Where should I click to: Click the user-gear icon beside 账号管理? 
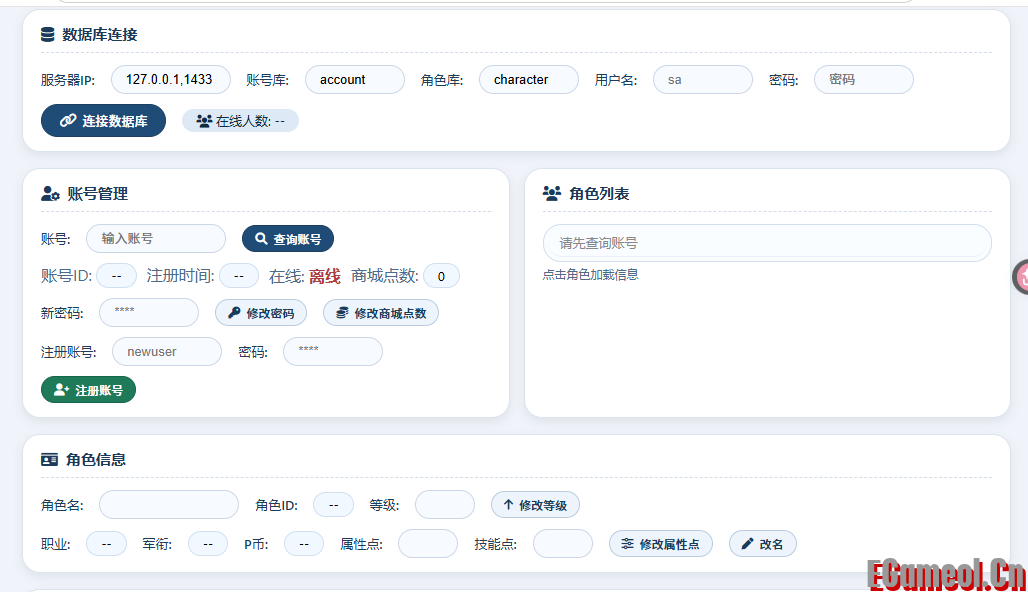pos(50,194)
